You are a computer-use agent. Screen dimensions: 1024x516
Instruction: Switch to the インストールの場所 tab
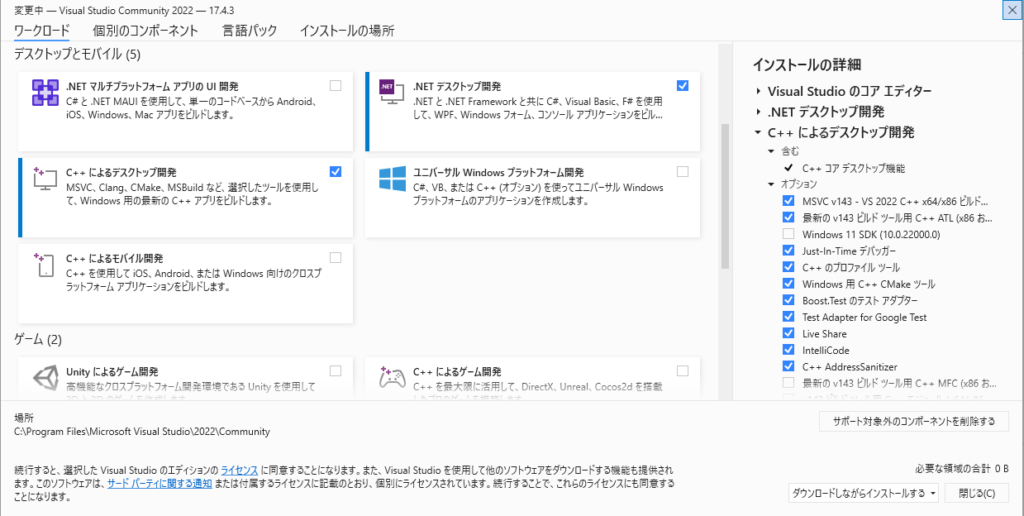(347, 31)
